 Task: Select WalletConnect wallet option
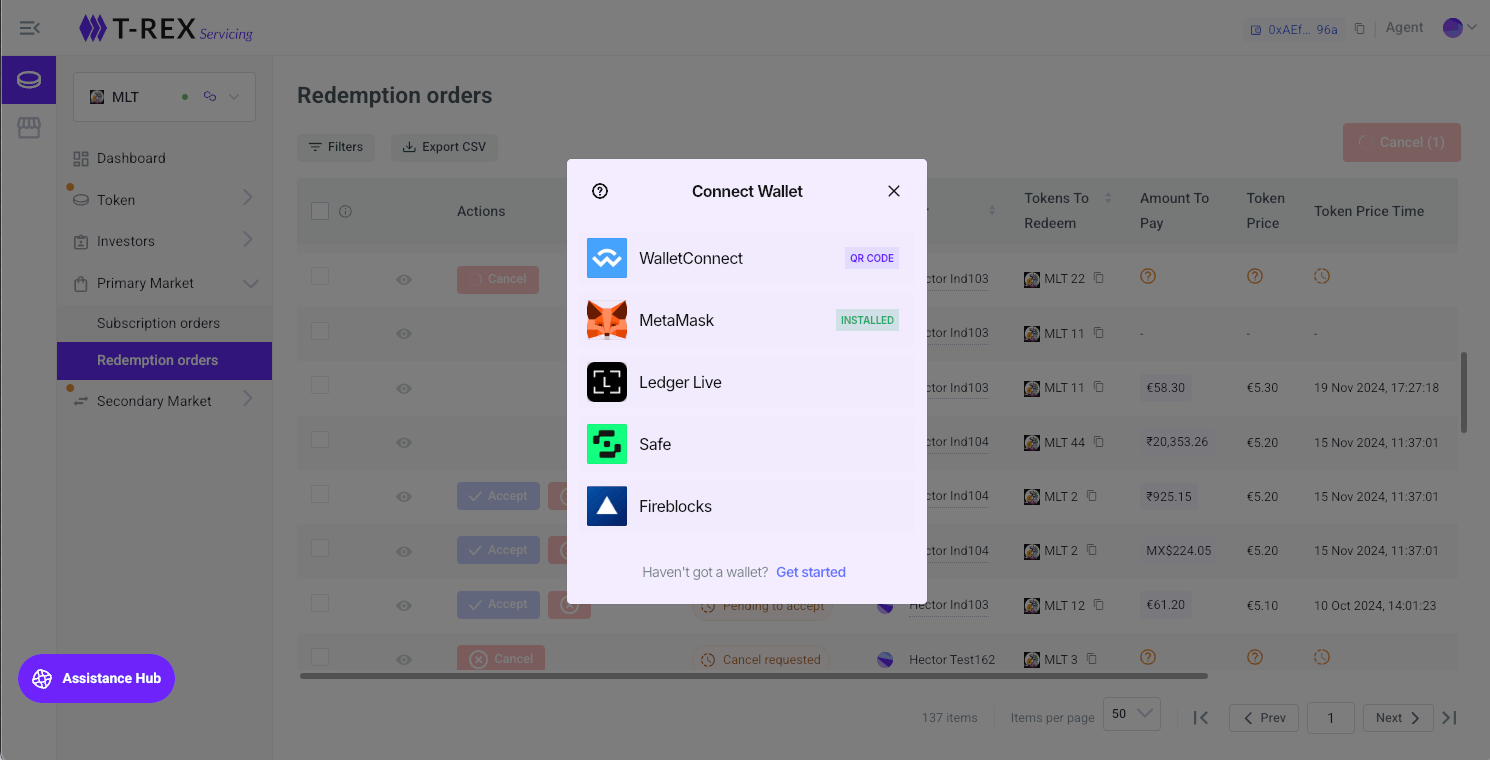[746, 258]
